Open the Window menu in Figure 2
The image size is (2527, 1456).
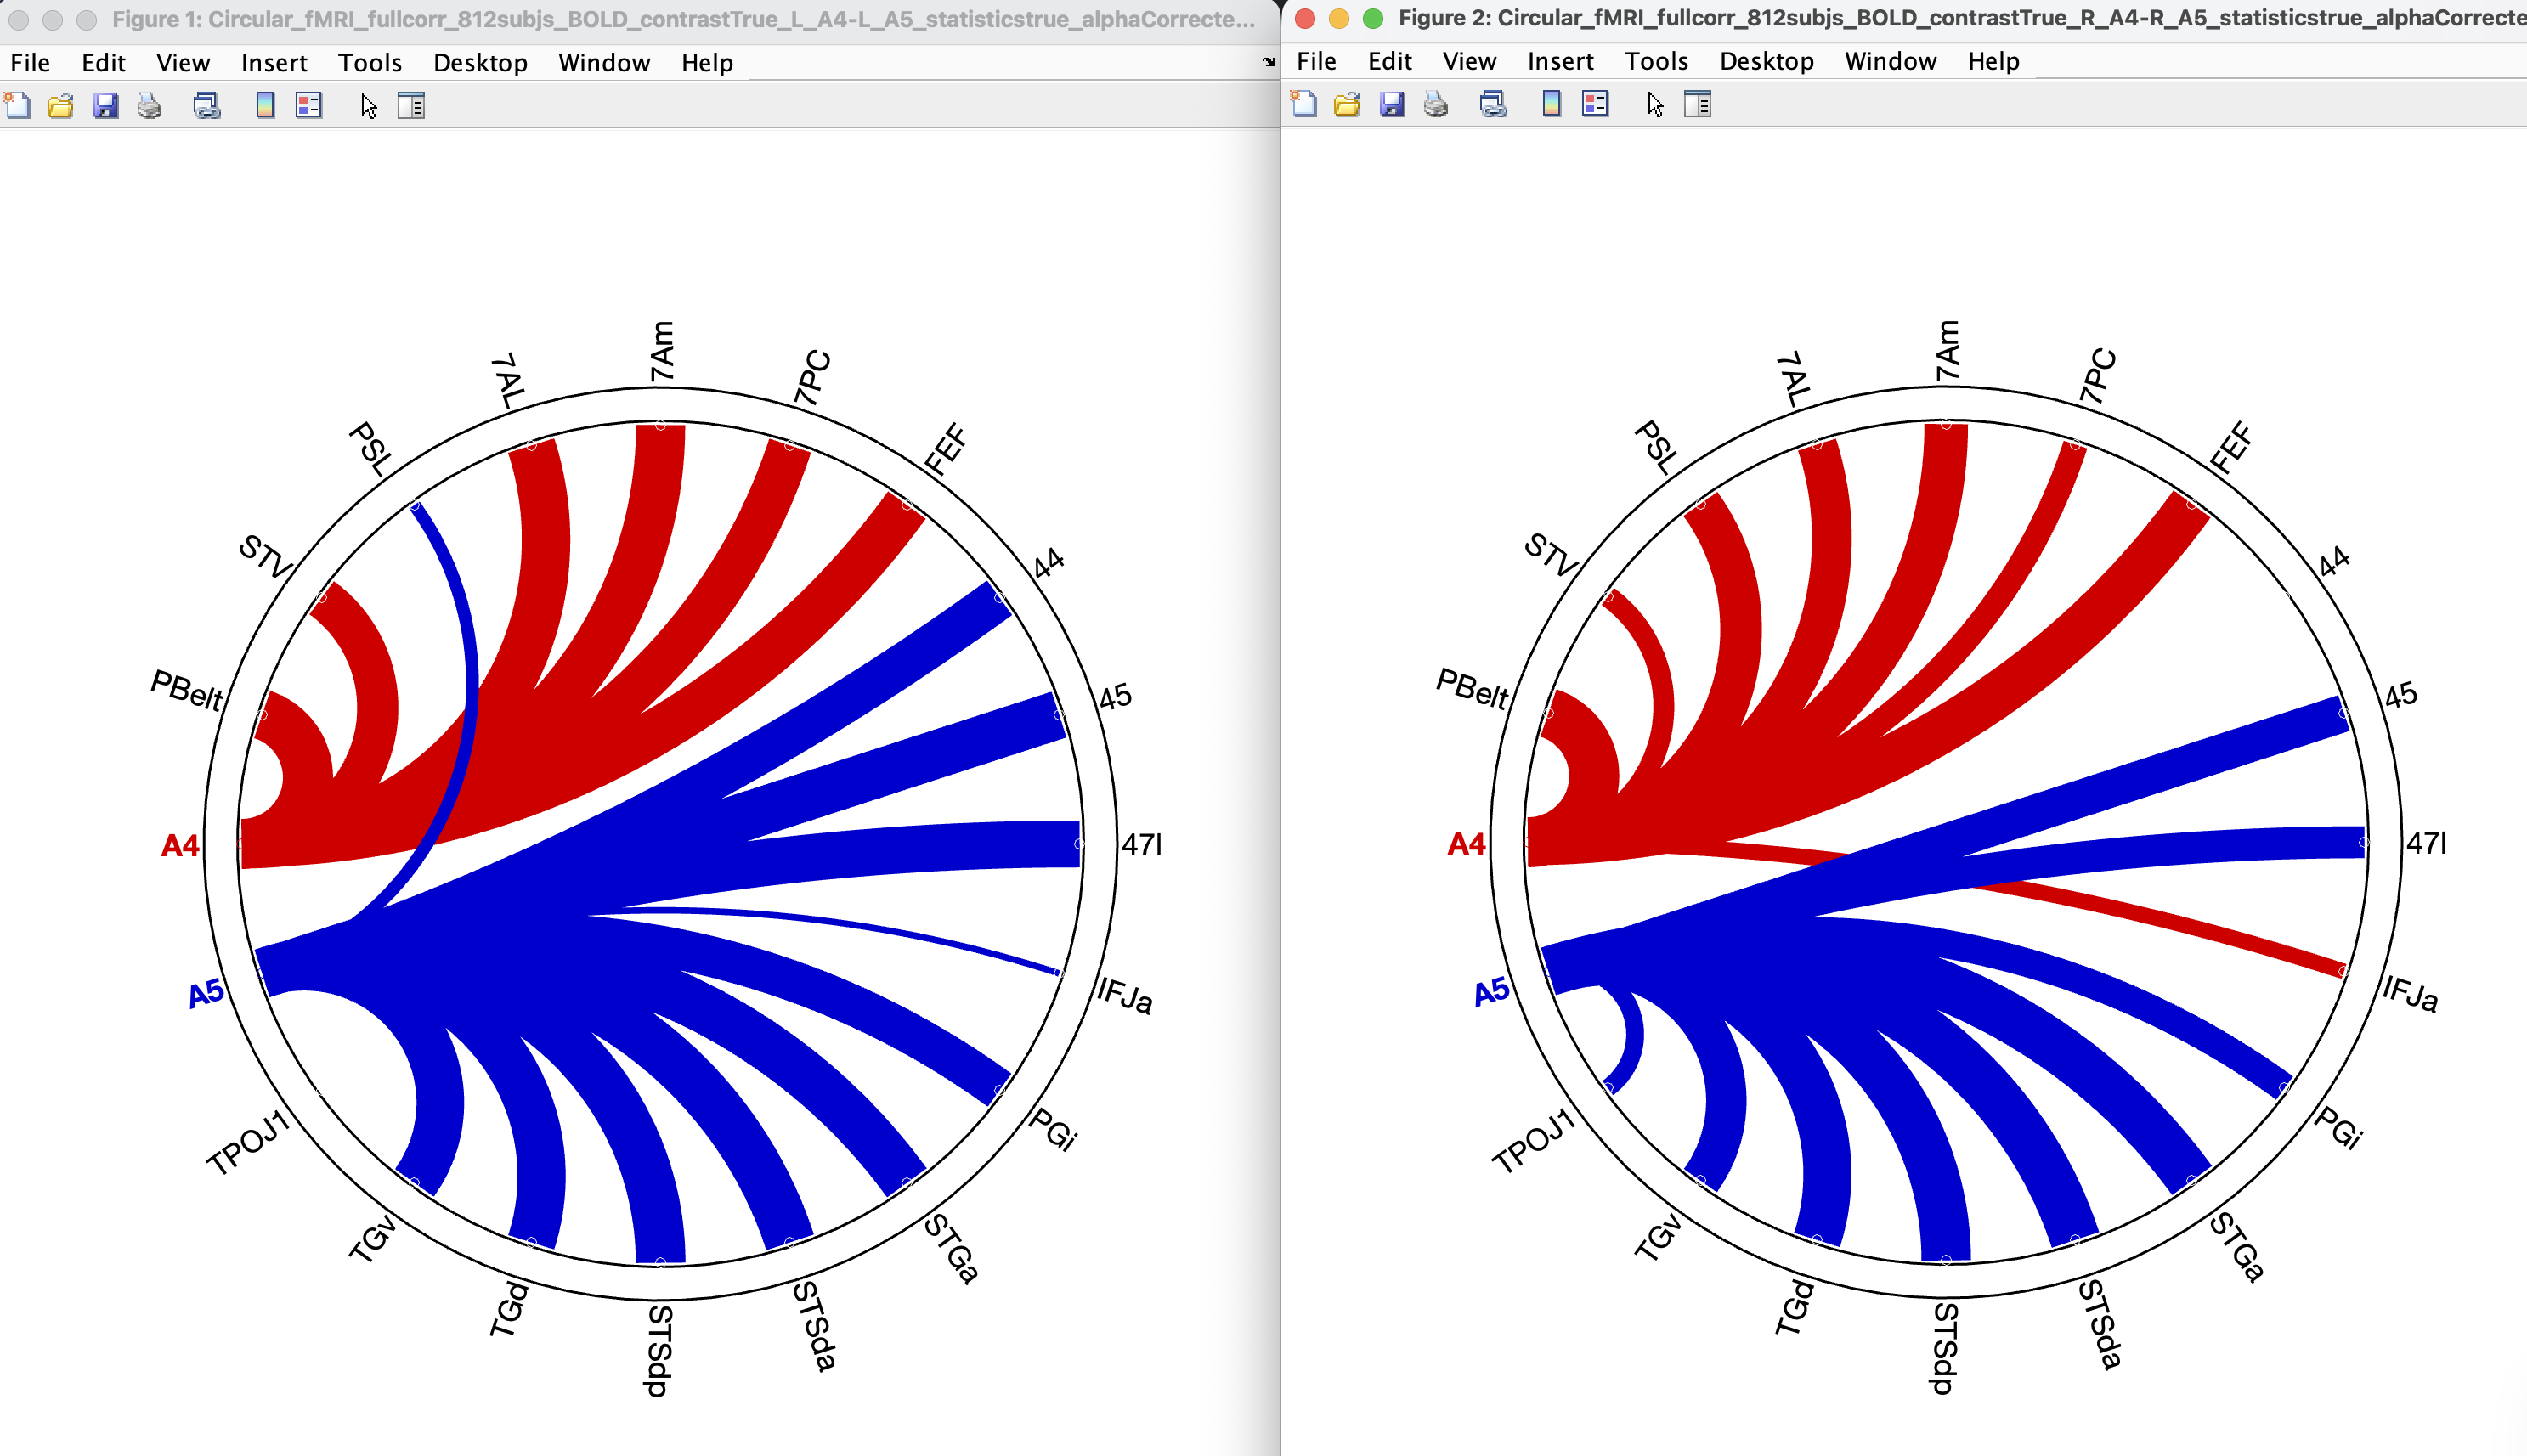[1890, 61]
